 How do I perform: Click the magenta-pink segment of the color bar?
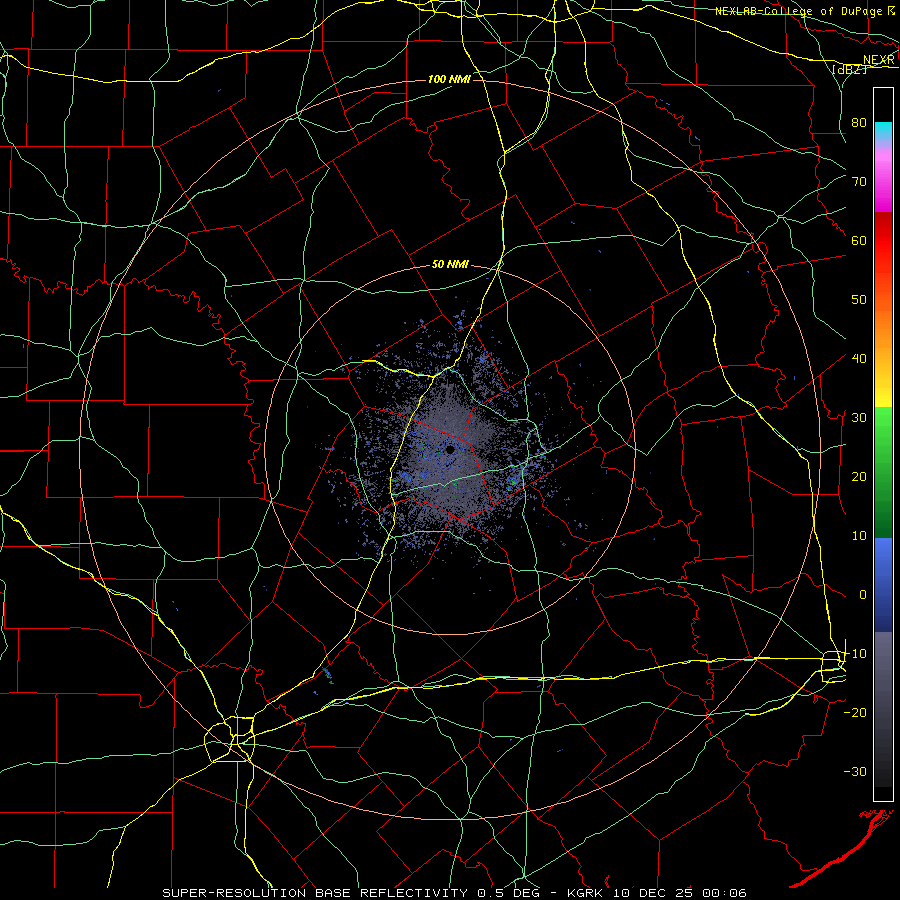click(883, 178)
